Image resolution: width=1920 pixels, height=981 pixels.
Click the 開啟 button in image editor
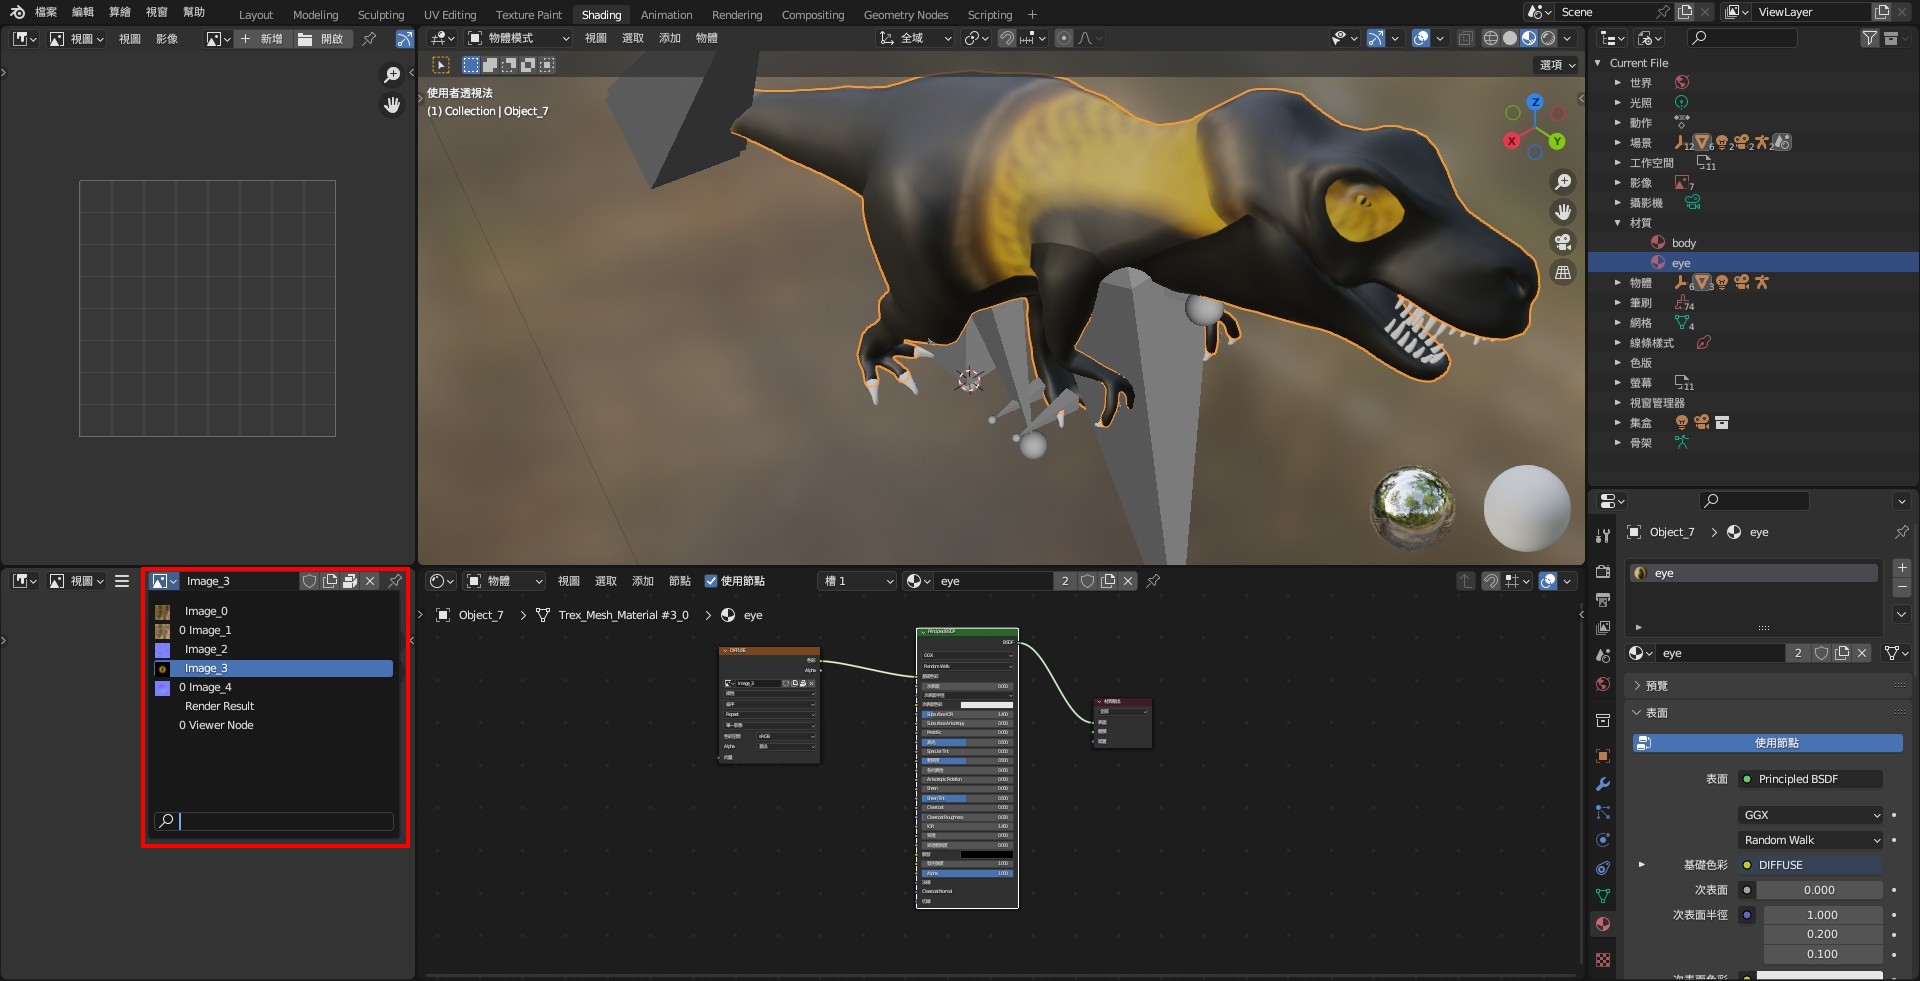tap(321, 39)
